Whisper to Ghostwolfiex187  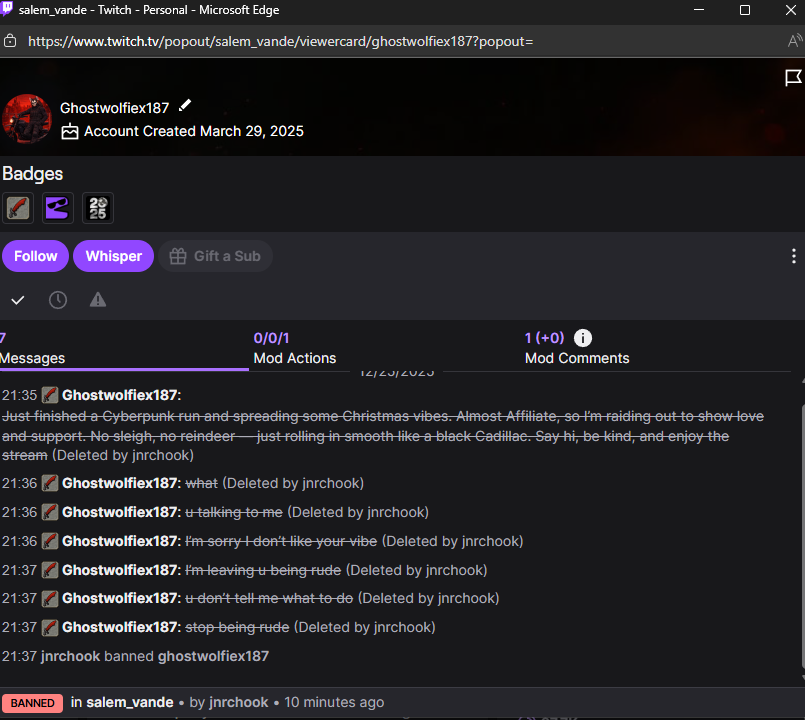click(x=113, y=256)
